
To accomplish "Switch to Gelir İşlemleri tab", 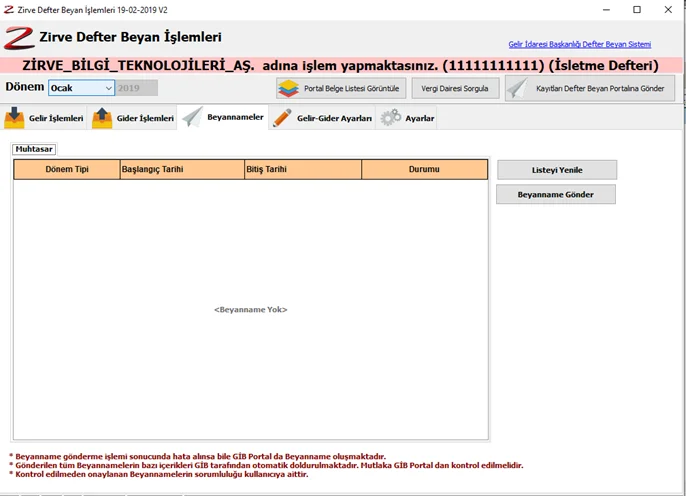I will click(x=44, y=118).
